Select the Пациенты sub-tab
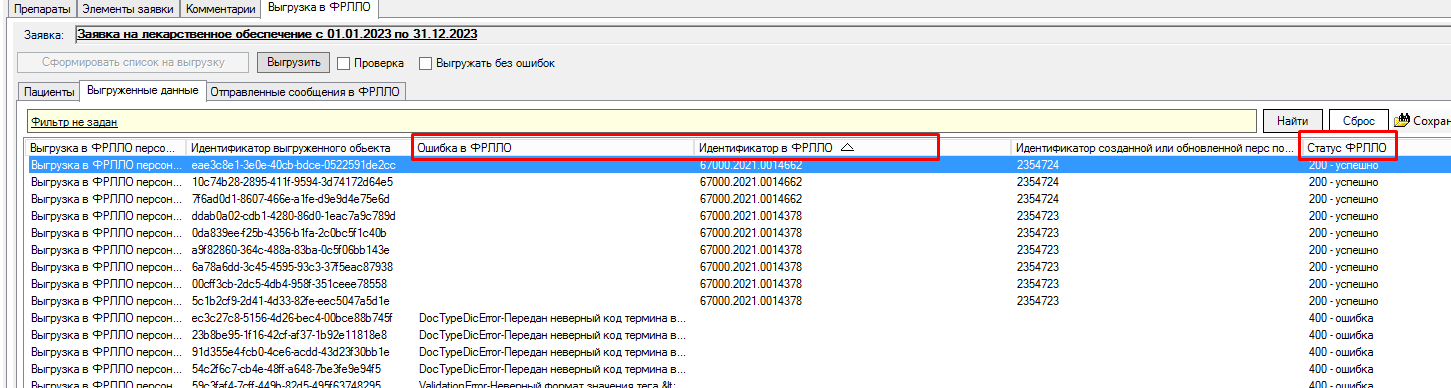Screen dimensions: 1451x388 tap(49, 92)
